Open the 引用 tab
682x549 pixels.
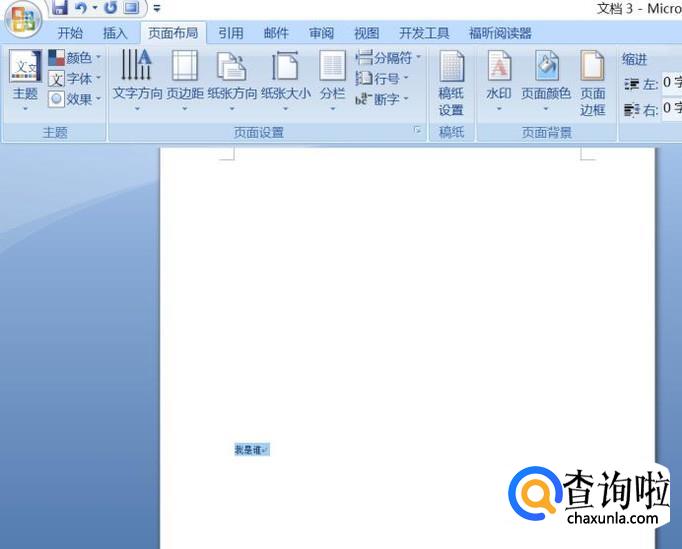tap(231, 33)
